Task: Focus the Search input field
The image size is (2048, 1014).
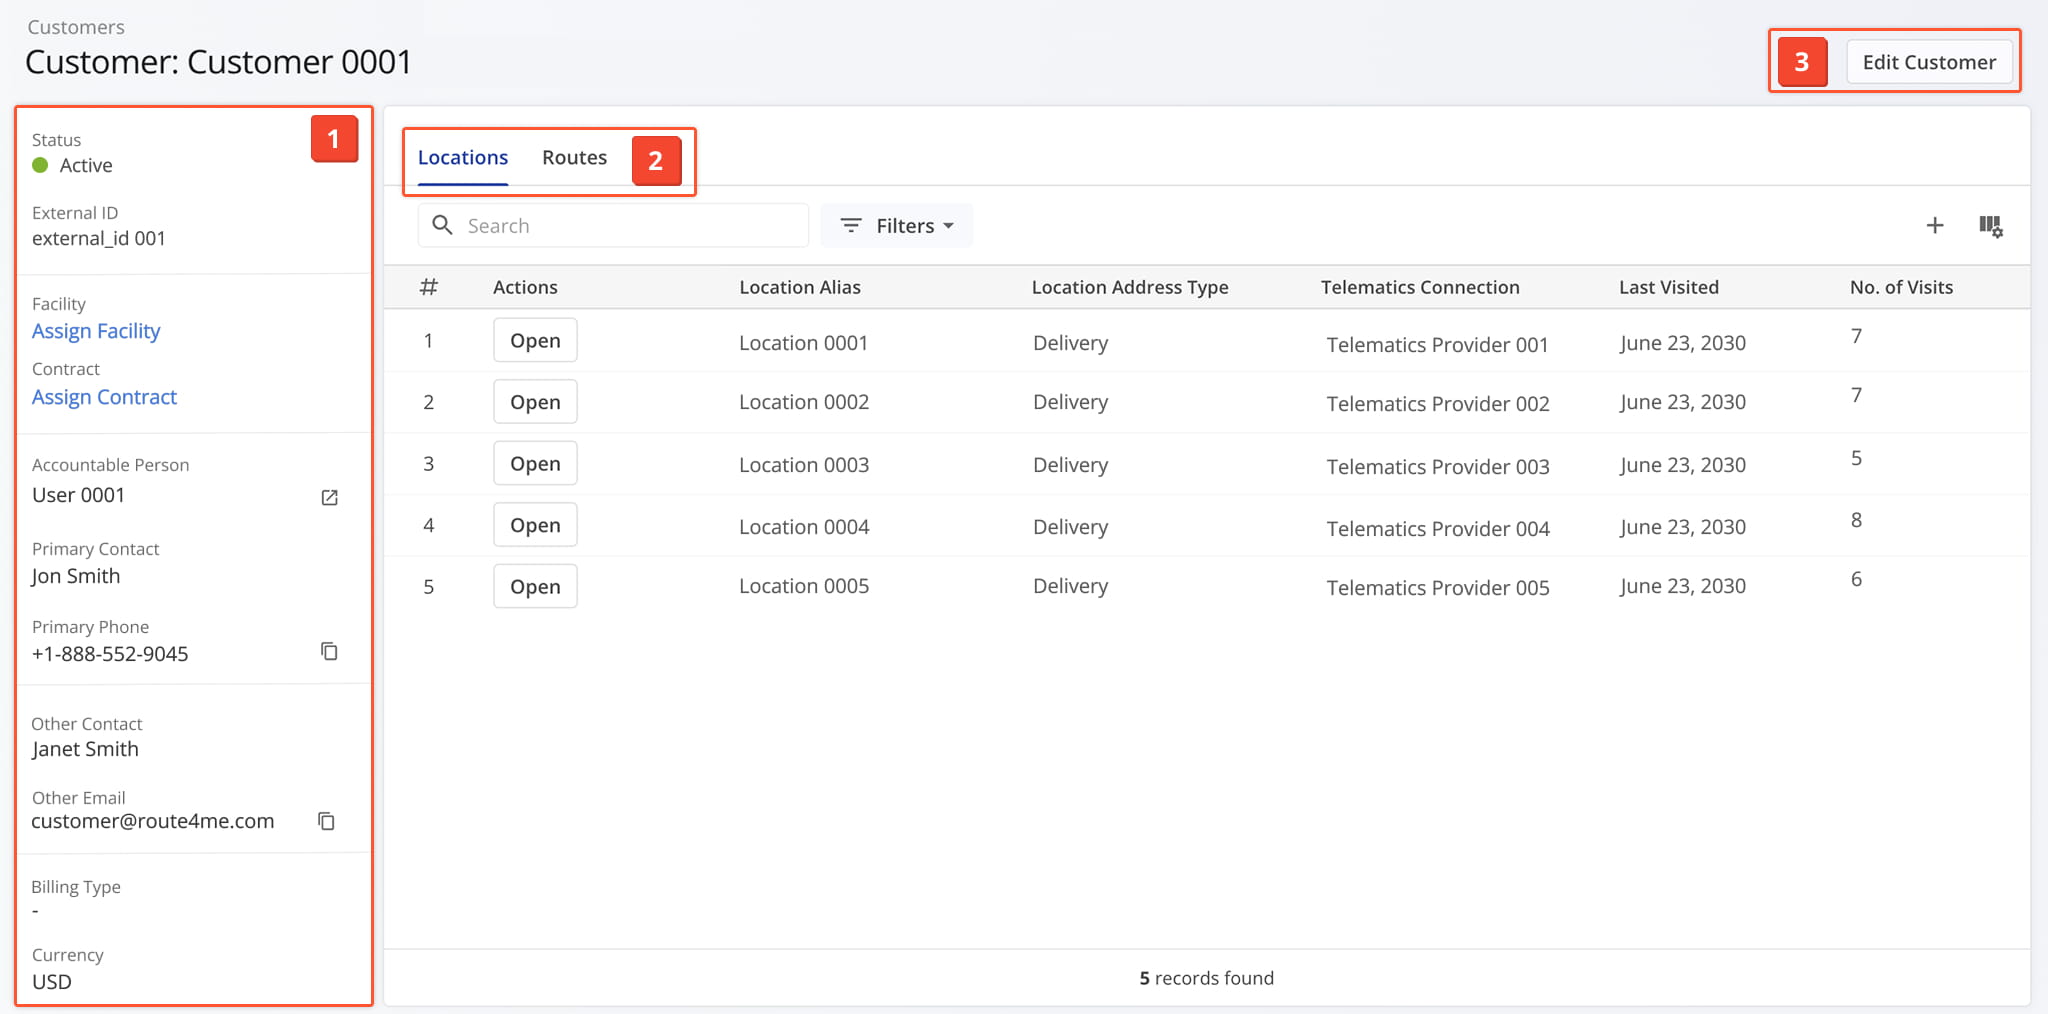Action: coord(630,226)
